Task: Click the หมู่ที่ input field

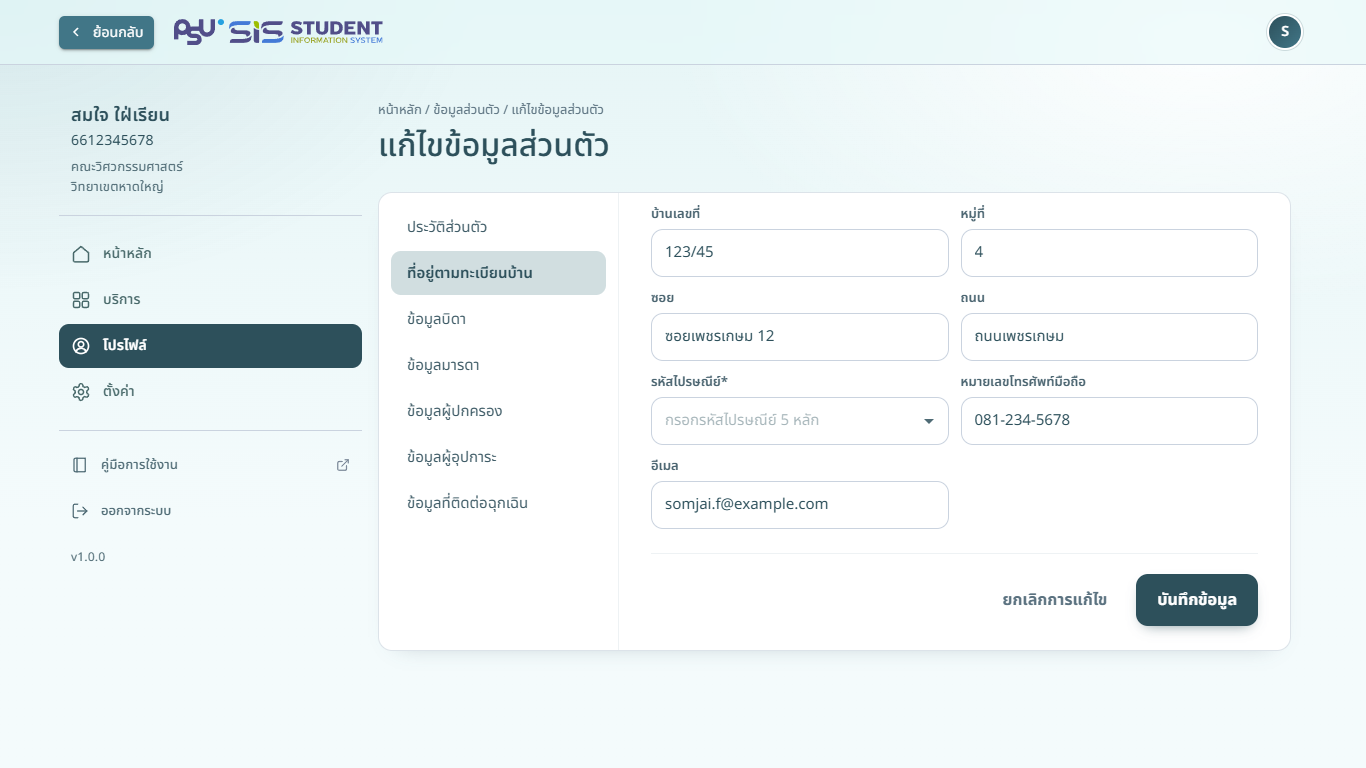Action: click(x=1109, y=253)
